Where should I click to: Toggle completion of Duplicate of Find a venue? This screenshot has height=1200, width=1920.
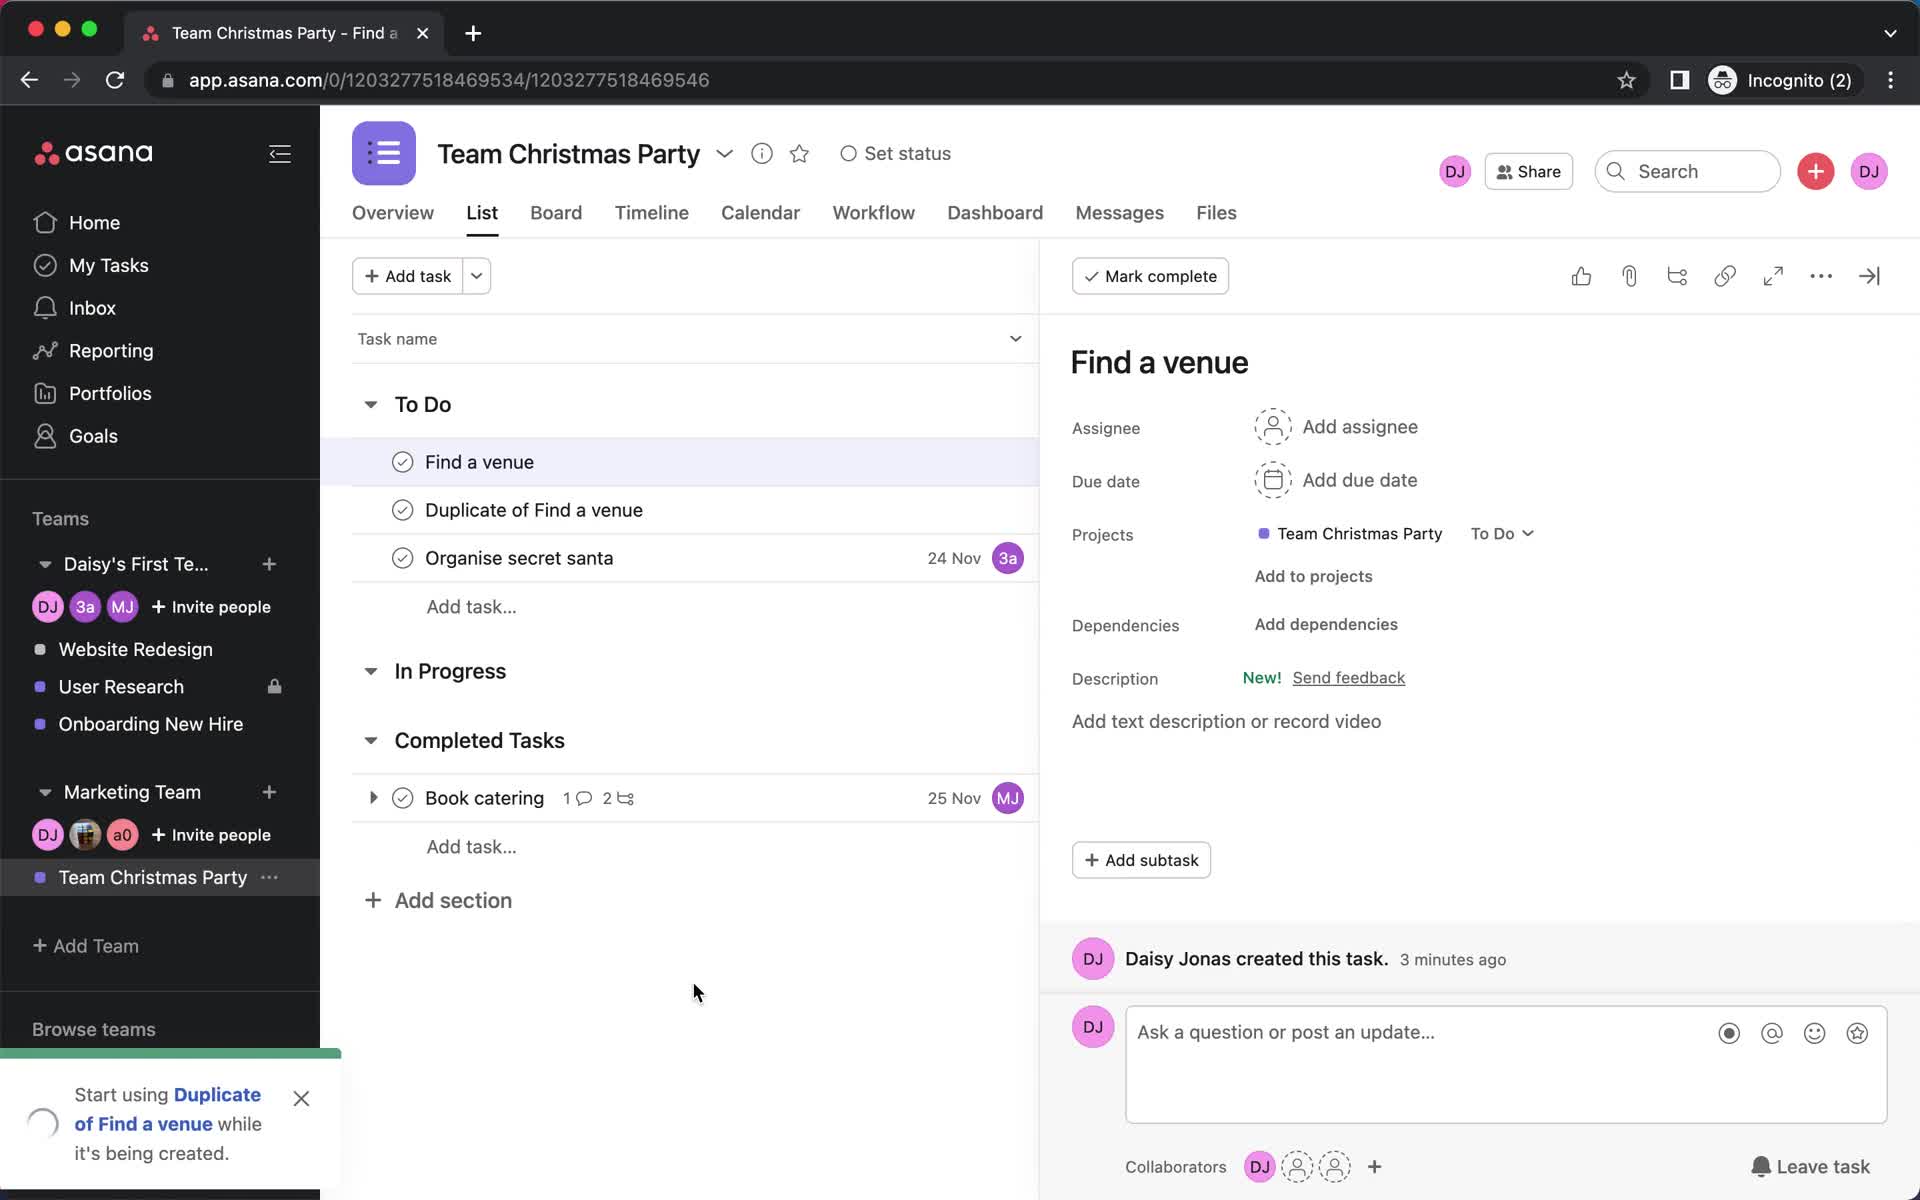point(402,509)
